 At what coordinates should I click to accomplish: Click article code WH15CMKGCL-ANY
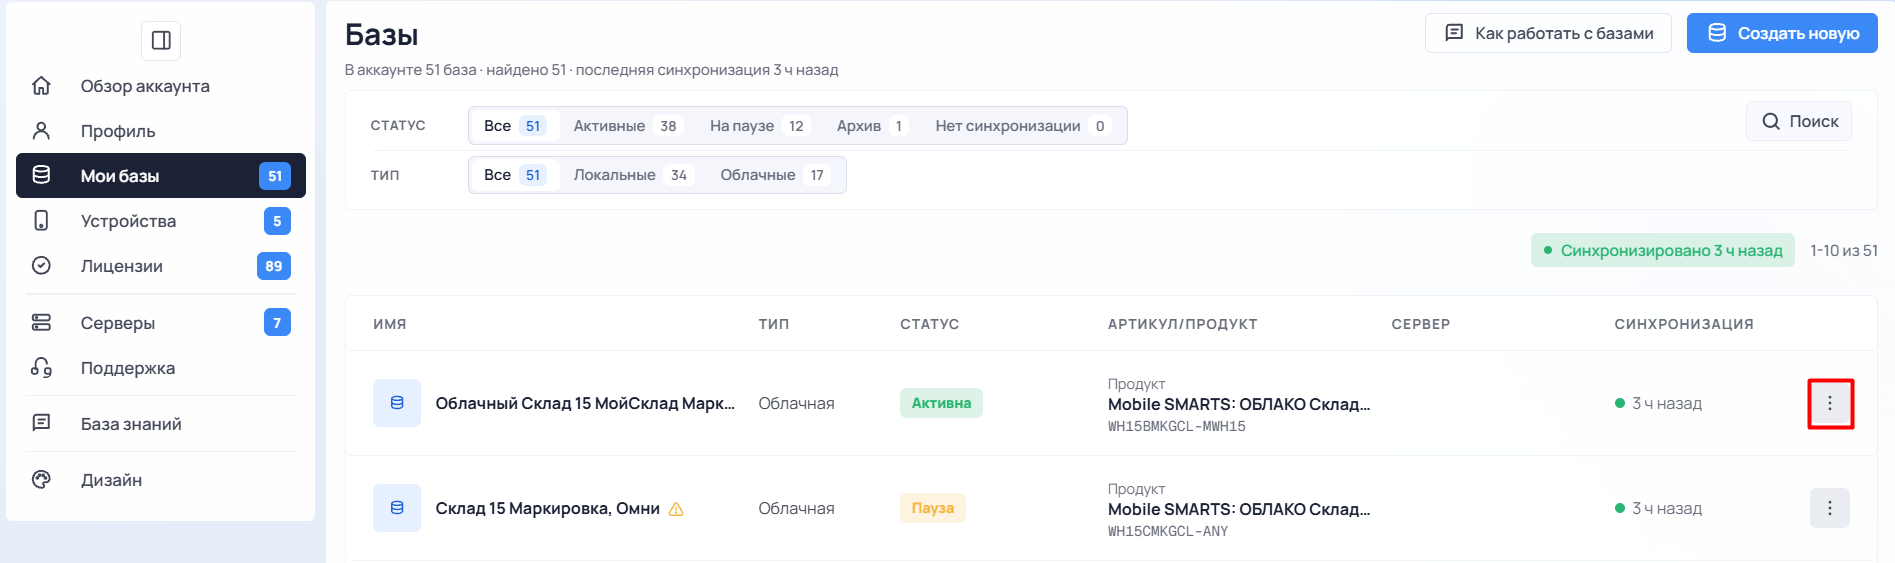(x=1168, y=531)
